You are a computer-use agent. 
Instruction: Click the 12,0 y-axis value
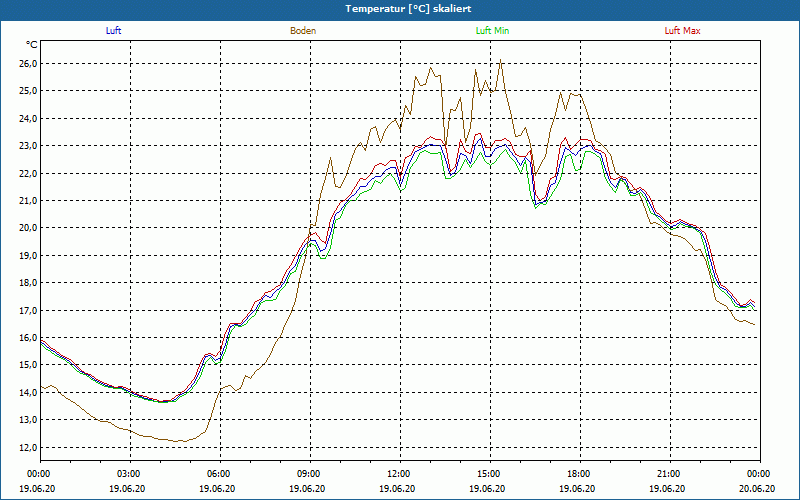coord(29,447)
